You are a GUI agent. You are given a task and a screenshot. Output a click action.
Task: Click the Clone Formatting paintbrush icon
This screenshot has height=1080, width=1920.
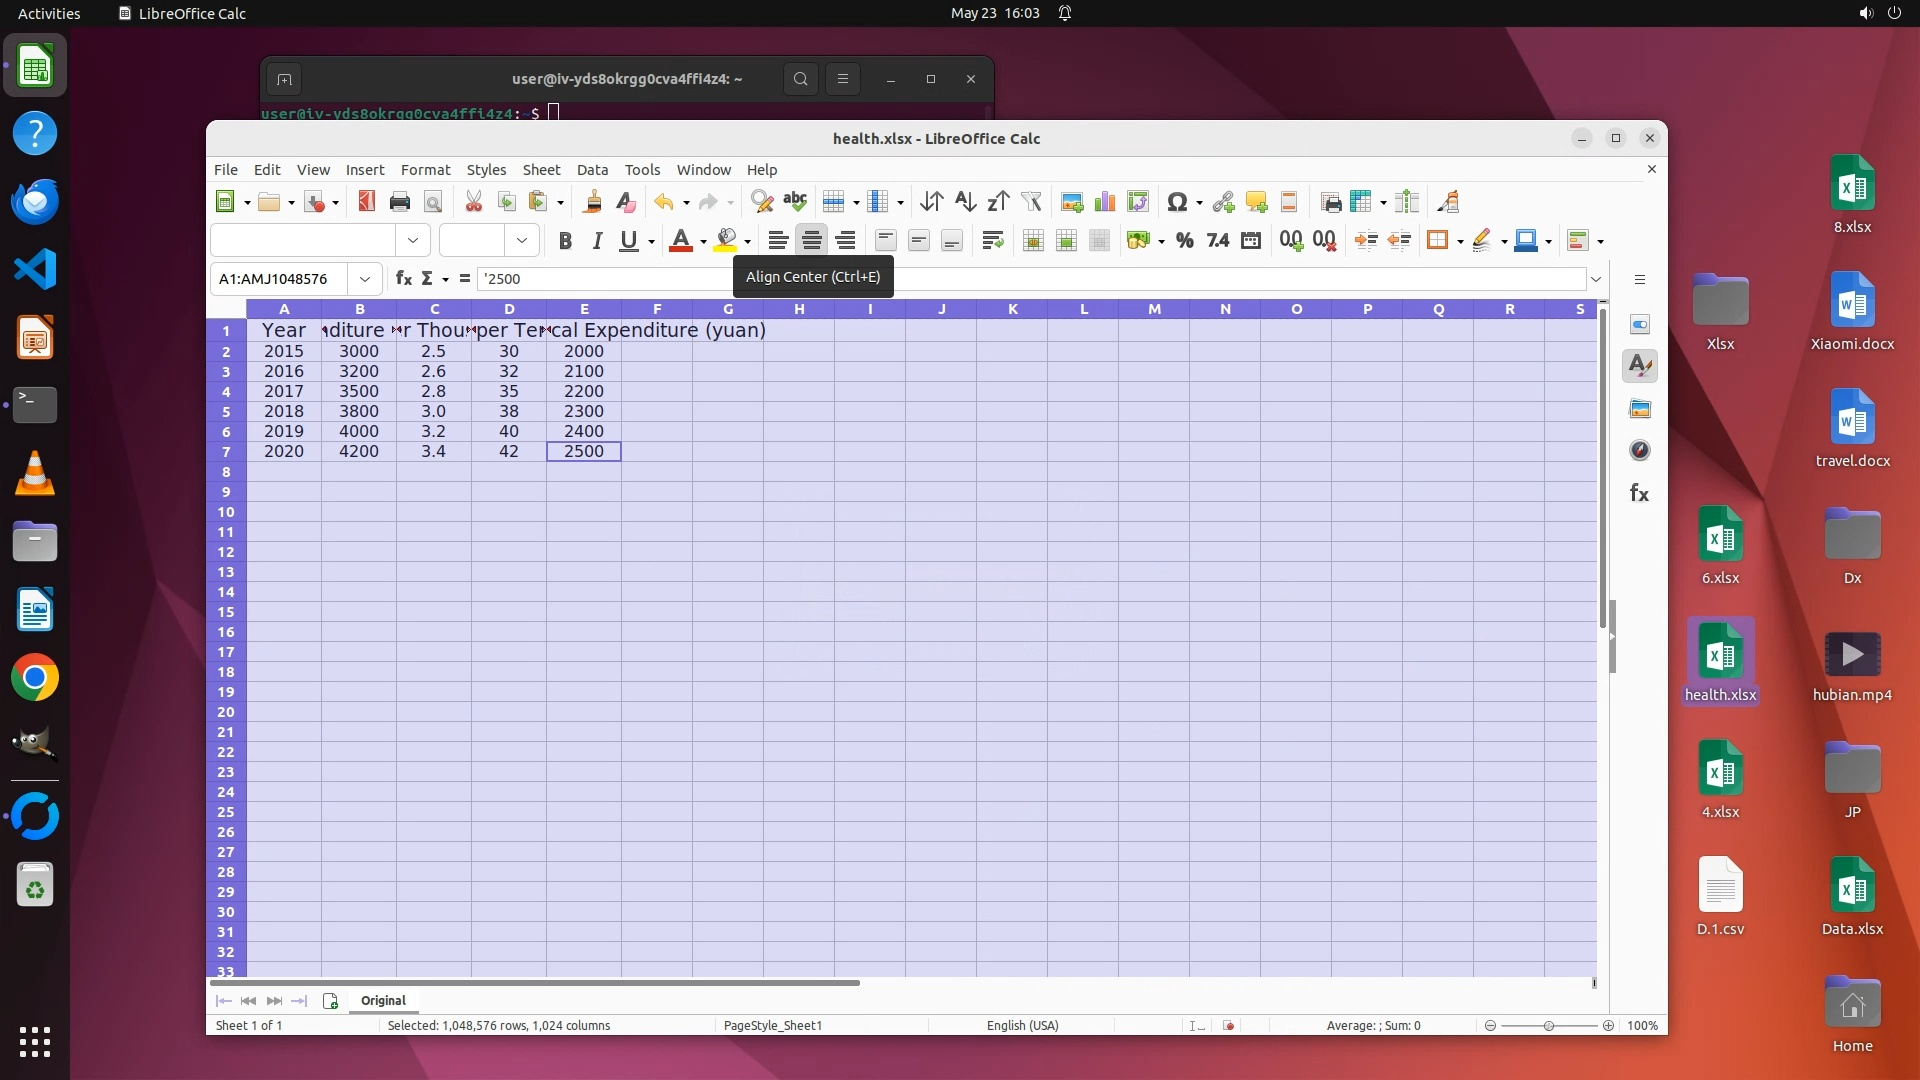[x=592, y=202]
